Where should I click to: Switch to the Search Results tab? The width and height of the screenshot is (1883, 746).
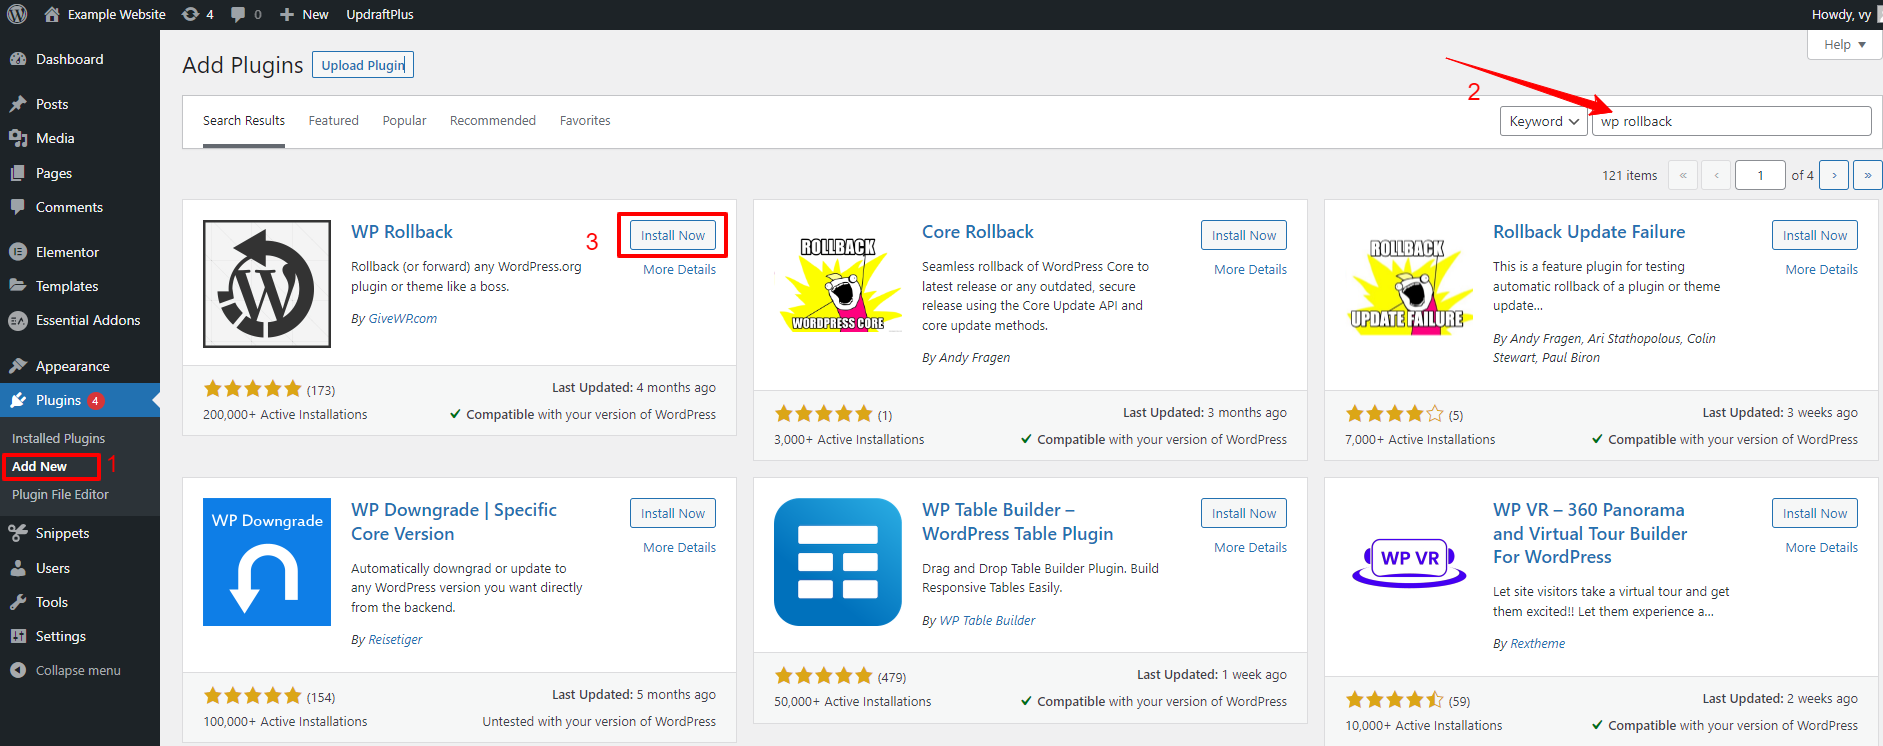[244, 121]
